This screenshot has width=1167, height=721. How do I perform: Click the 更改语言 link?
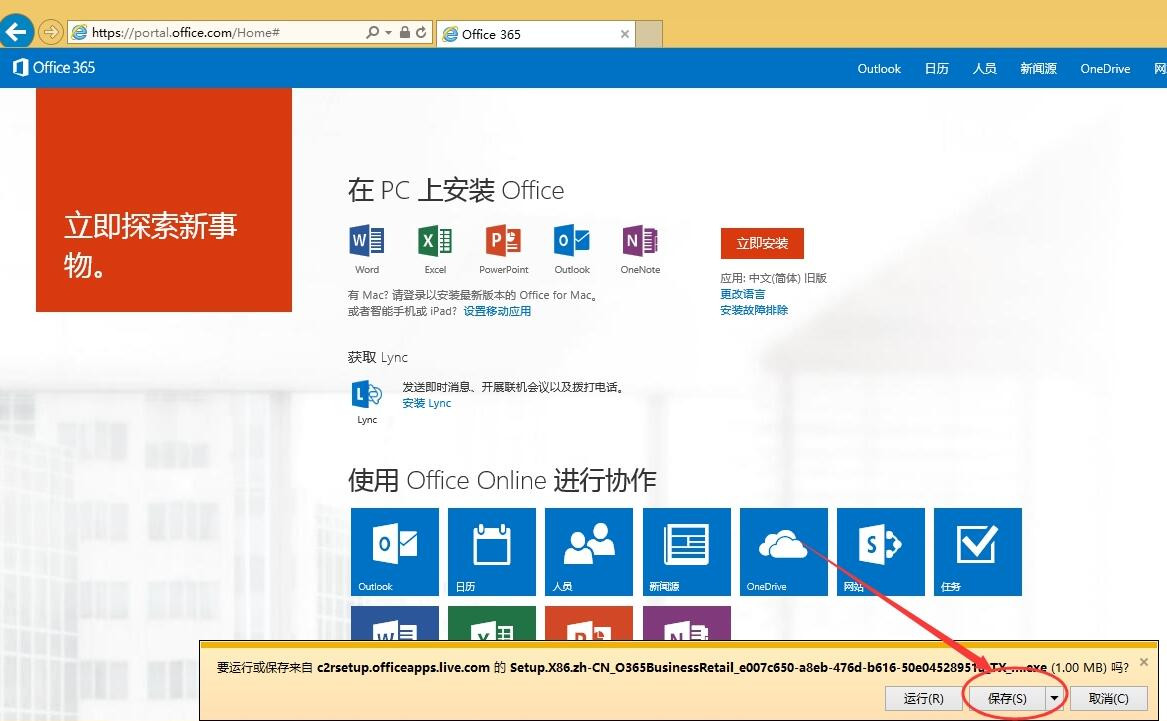point(742,294)
